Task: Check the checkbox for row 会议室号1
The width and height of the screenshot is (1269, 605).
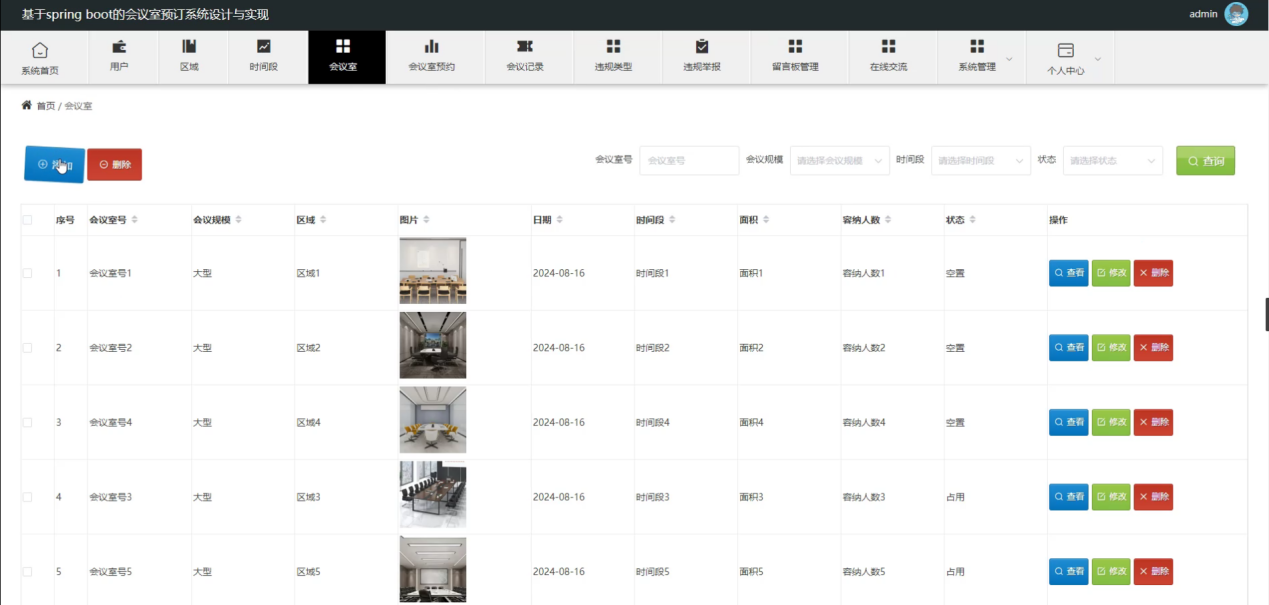Action: coord(28,273)
